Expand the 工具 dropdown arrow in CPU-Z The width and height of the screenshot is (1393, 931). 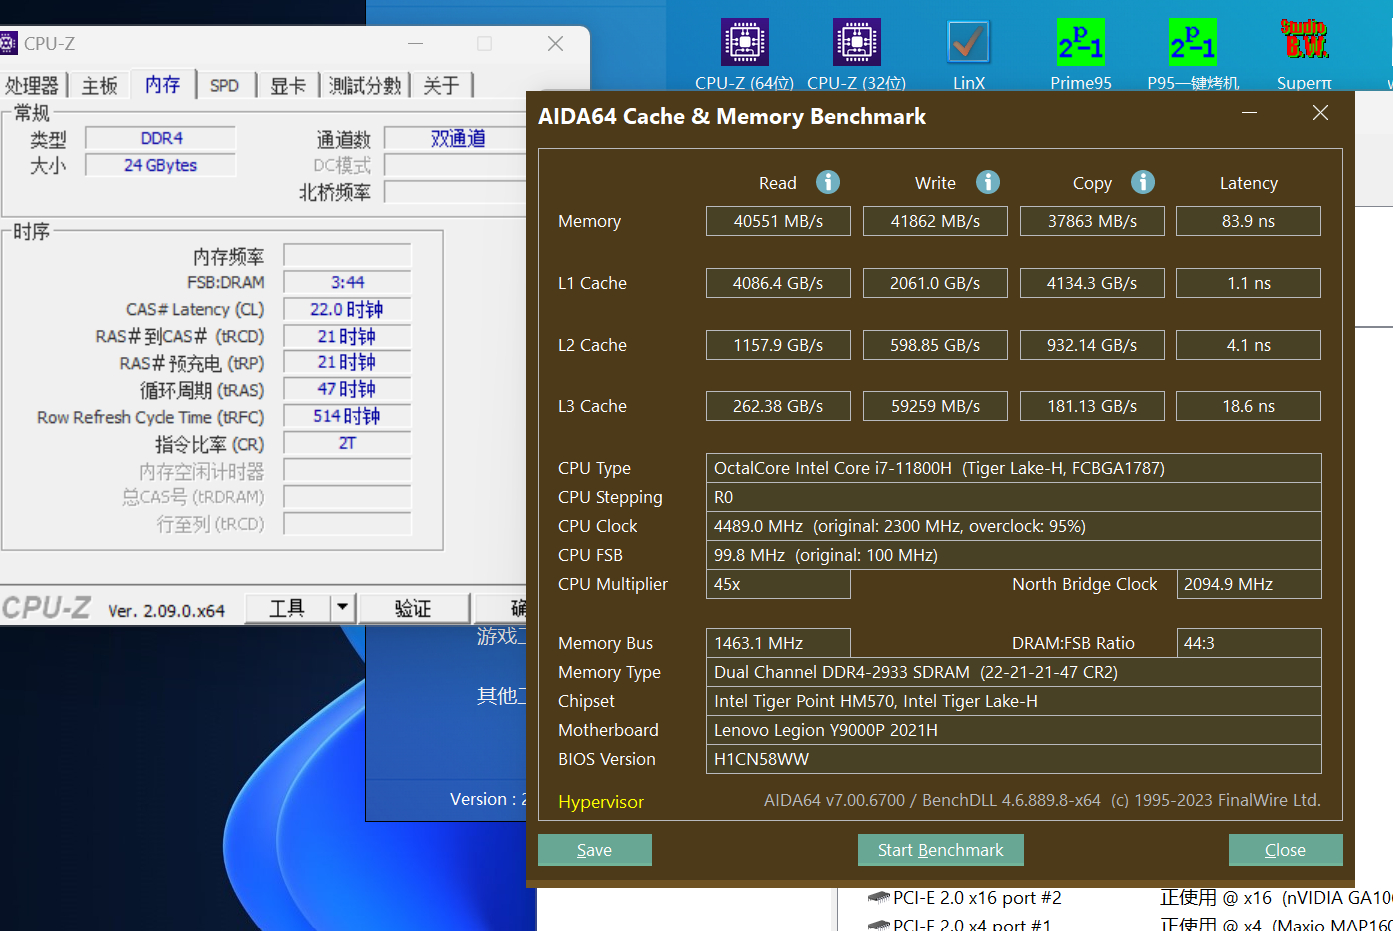point(342,608)
